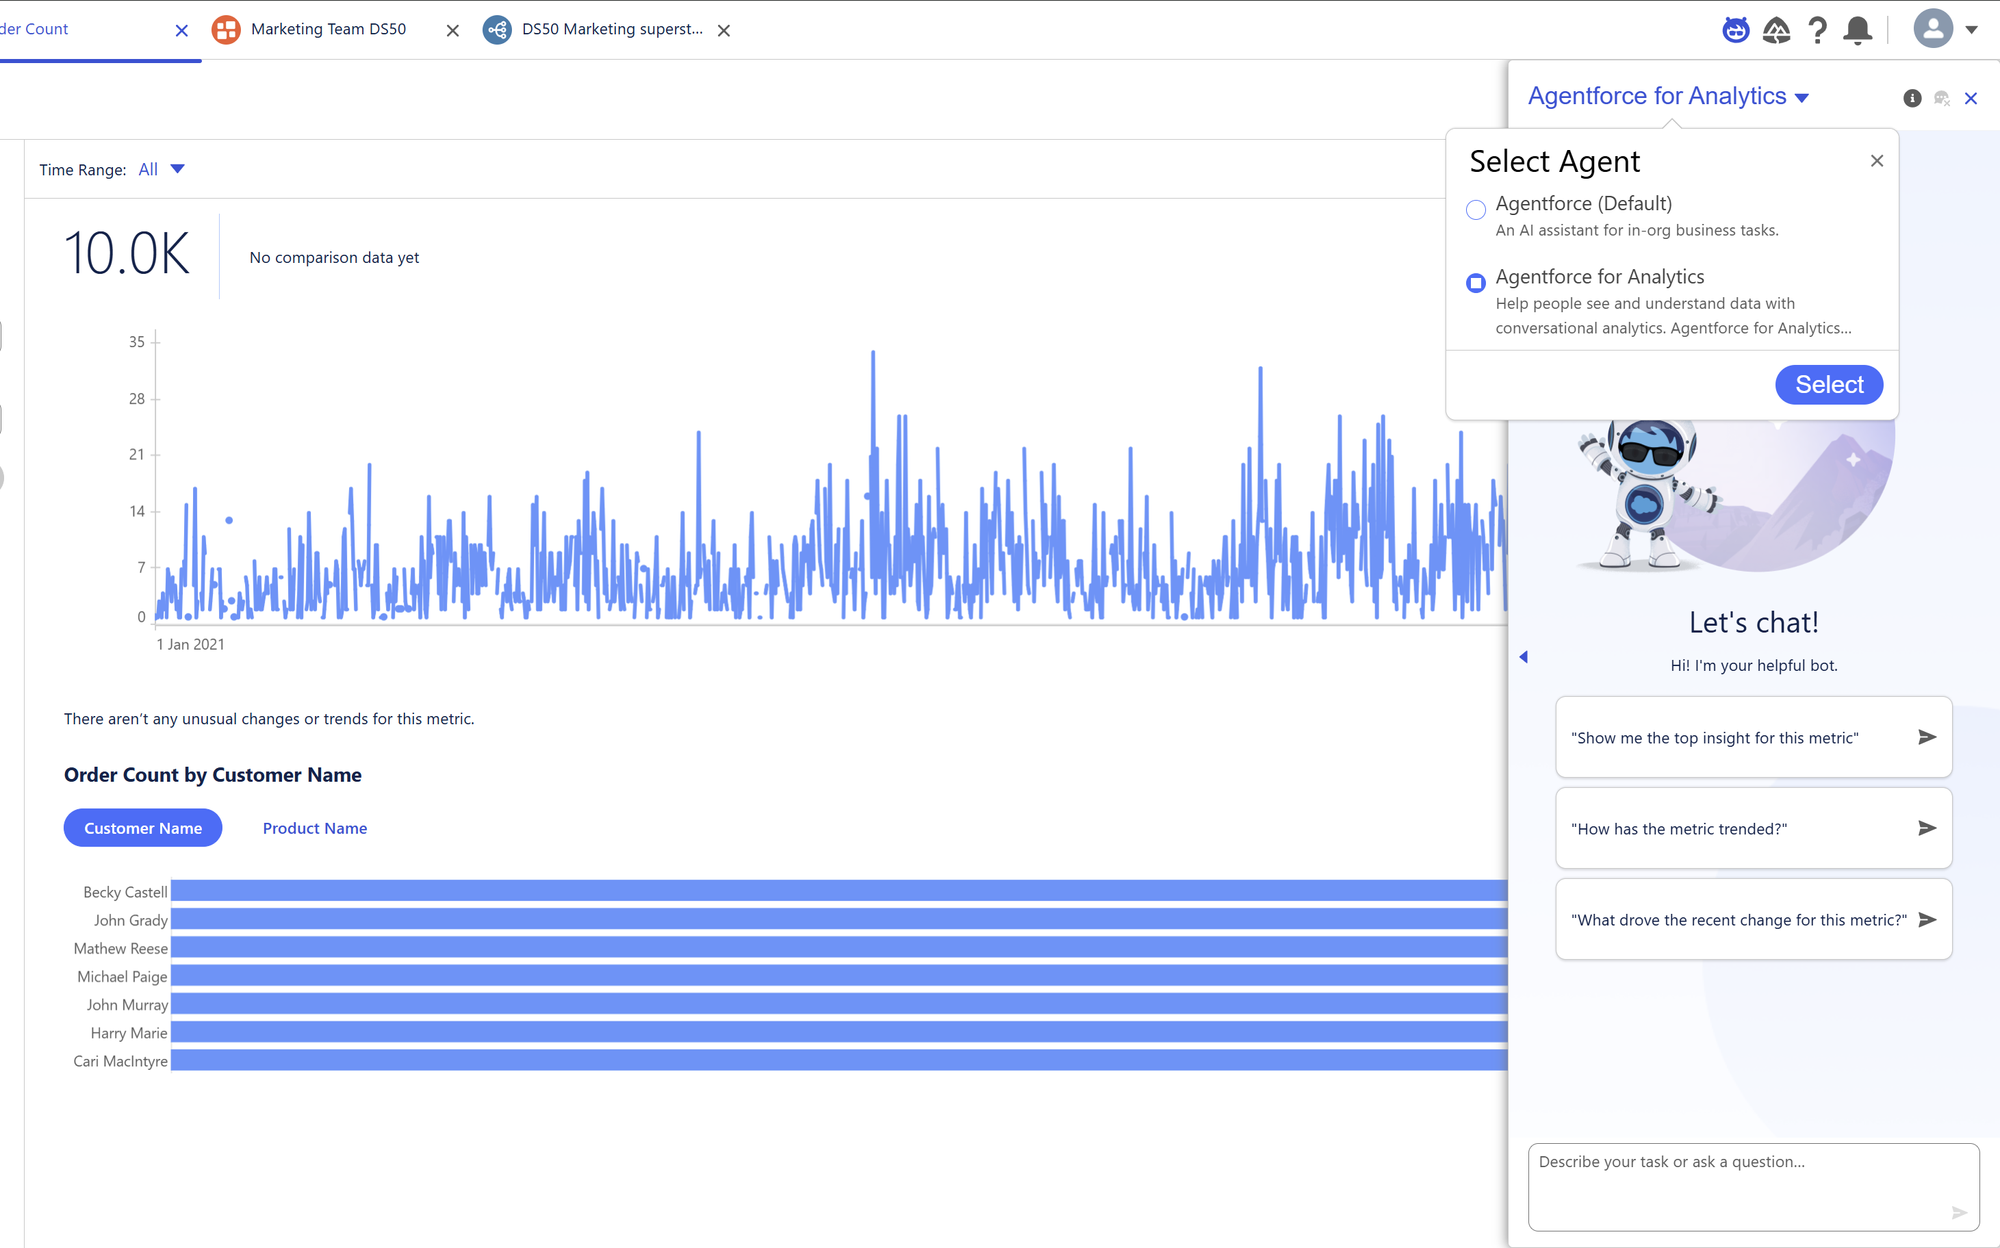Click the 1 Jan 2021 axis label
Image resolution: width=2000 pixels, height=1248 pixels.
190,645
